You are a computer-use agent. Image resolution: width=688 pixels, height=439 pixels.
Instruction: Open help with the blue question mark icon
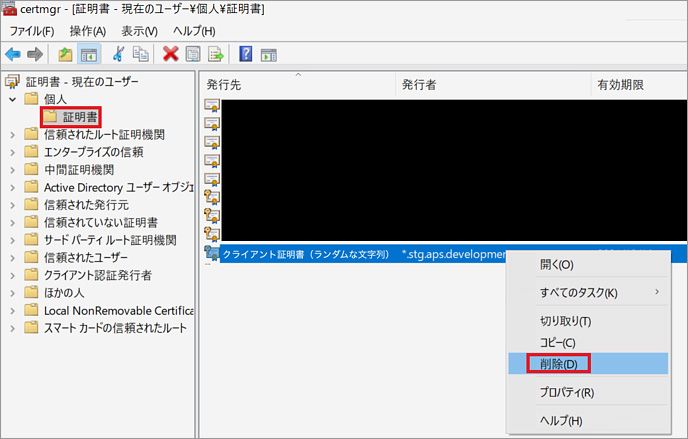click(246, 54)
